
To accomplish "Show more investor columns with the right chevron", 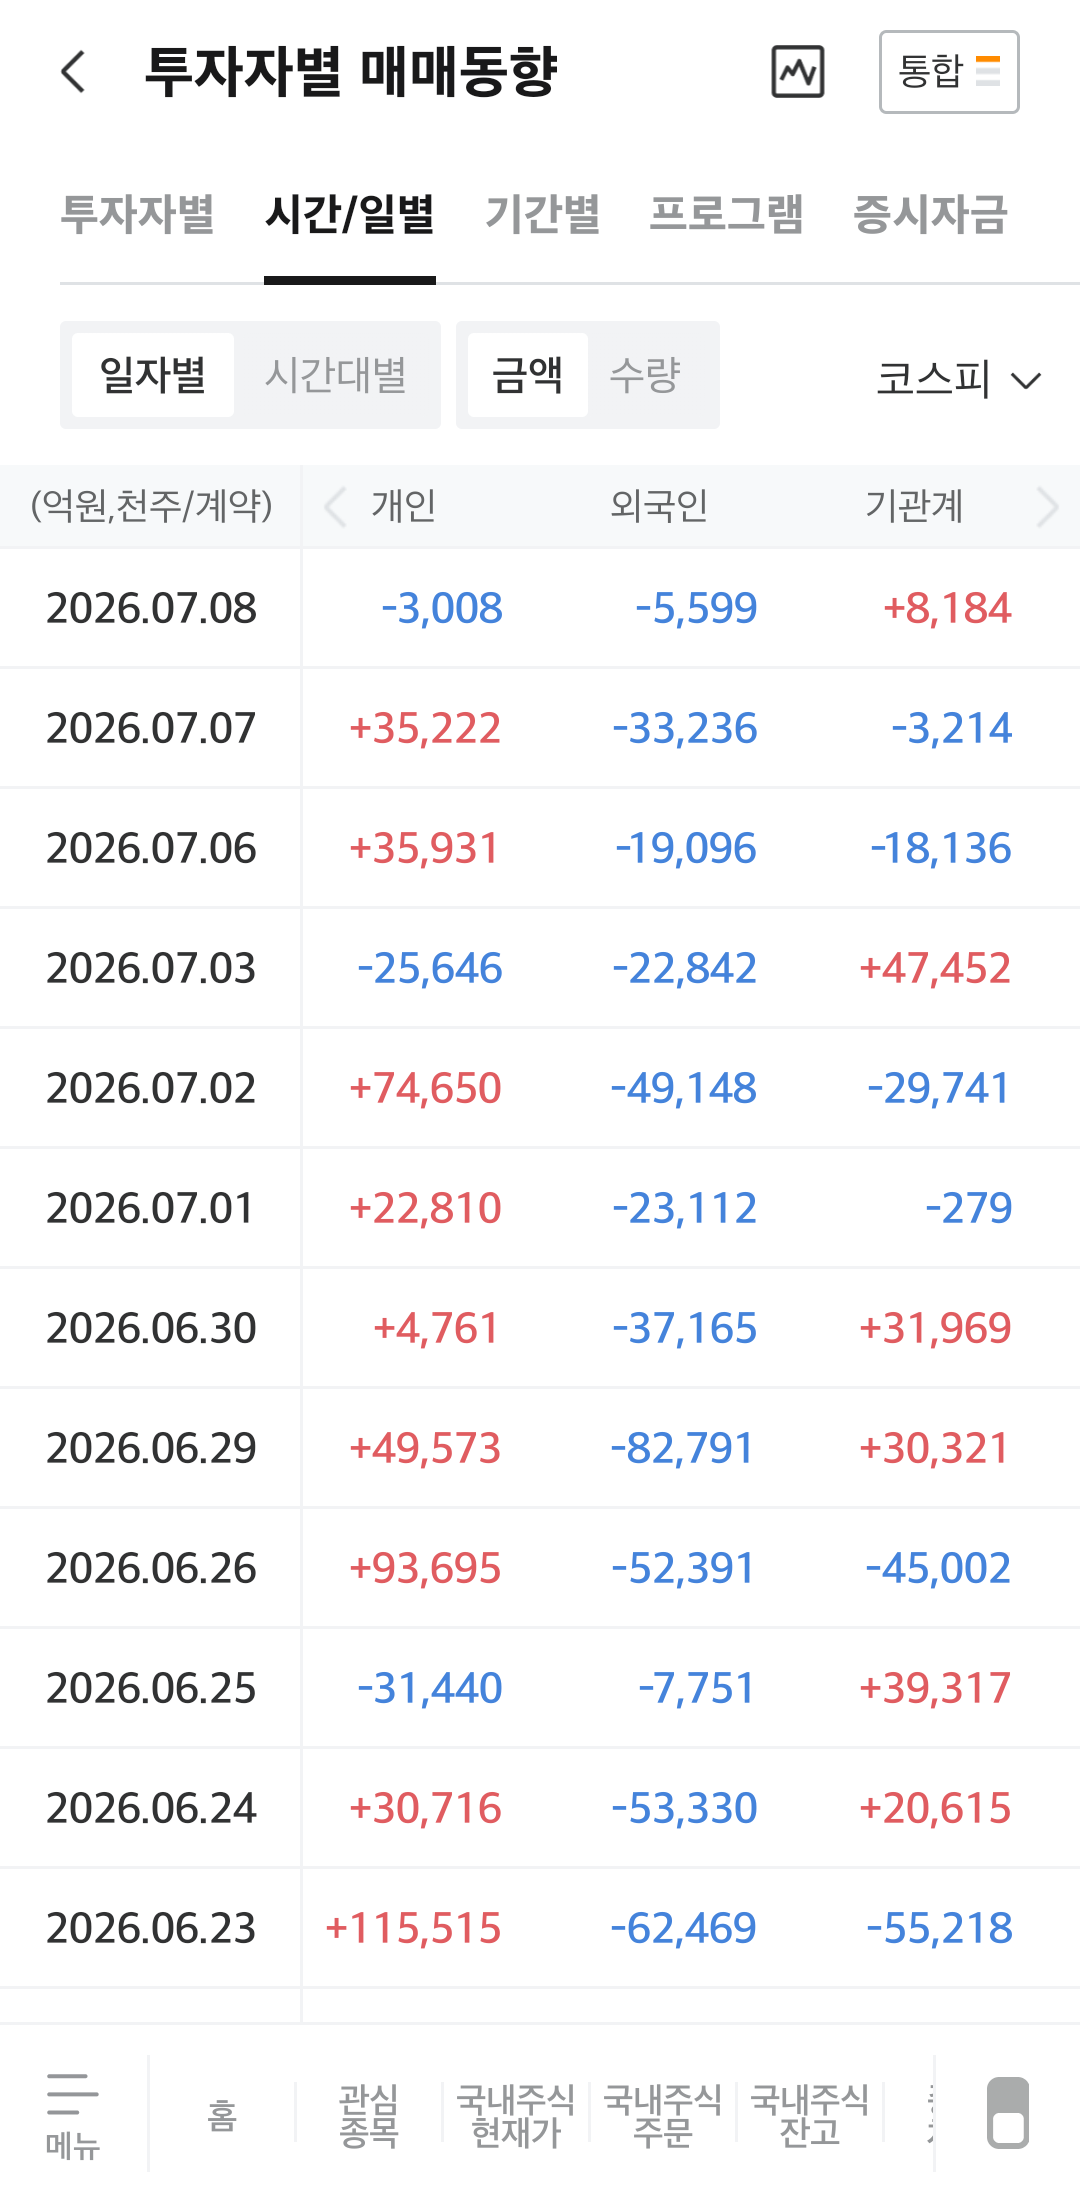I will (x=1047, y=507).
